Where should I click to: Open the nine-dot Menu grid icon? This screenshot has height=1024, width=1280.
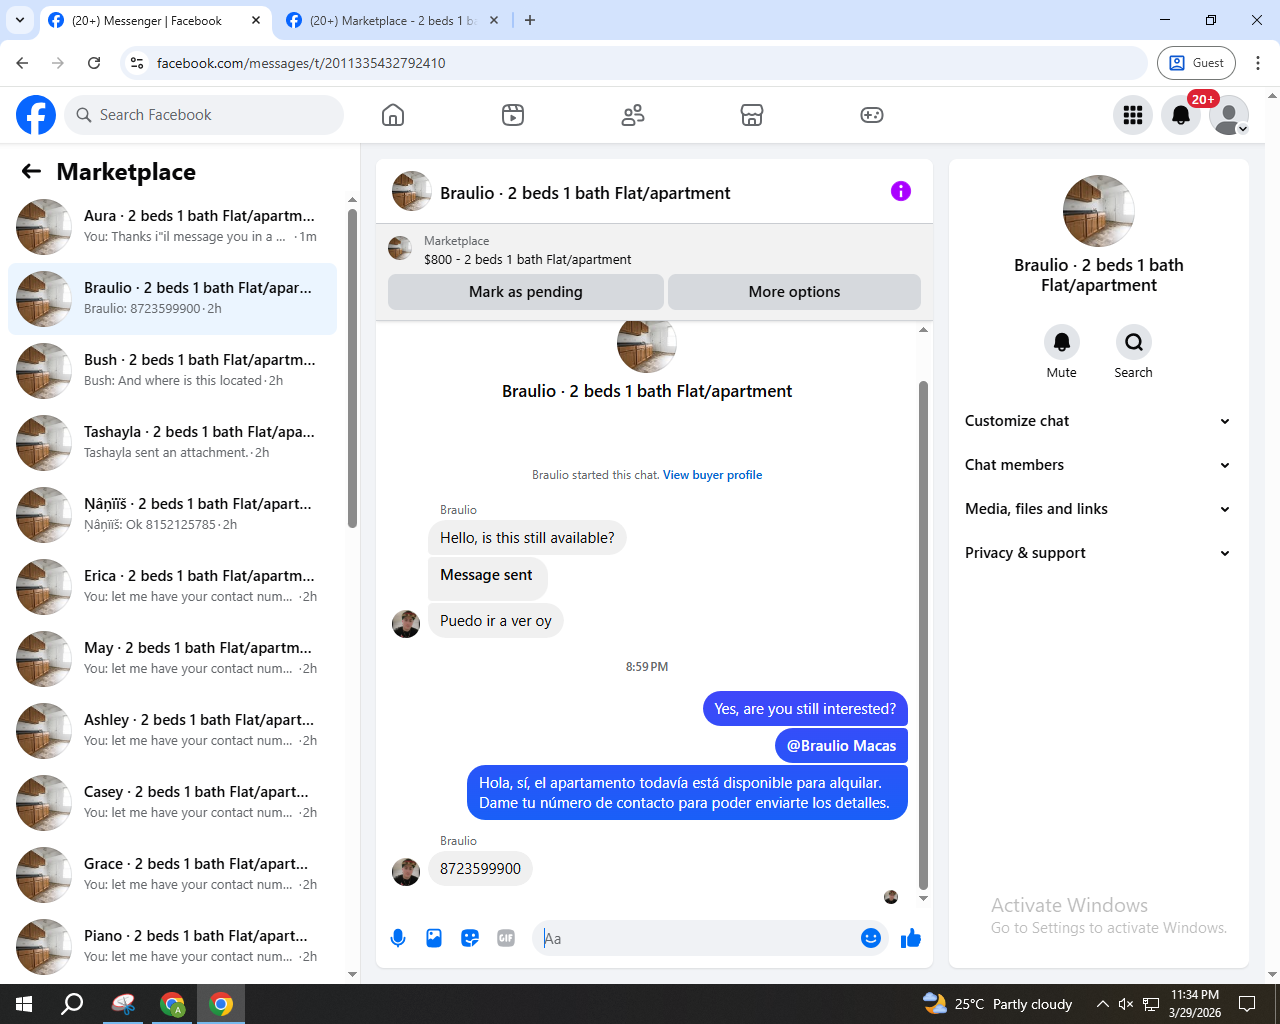coord(1133,115)
